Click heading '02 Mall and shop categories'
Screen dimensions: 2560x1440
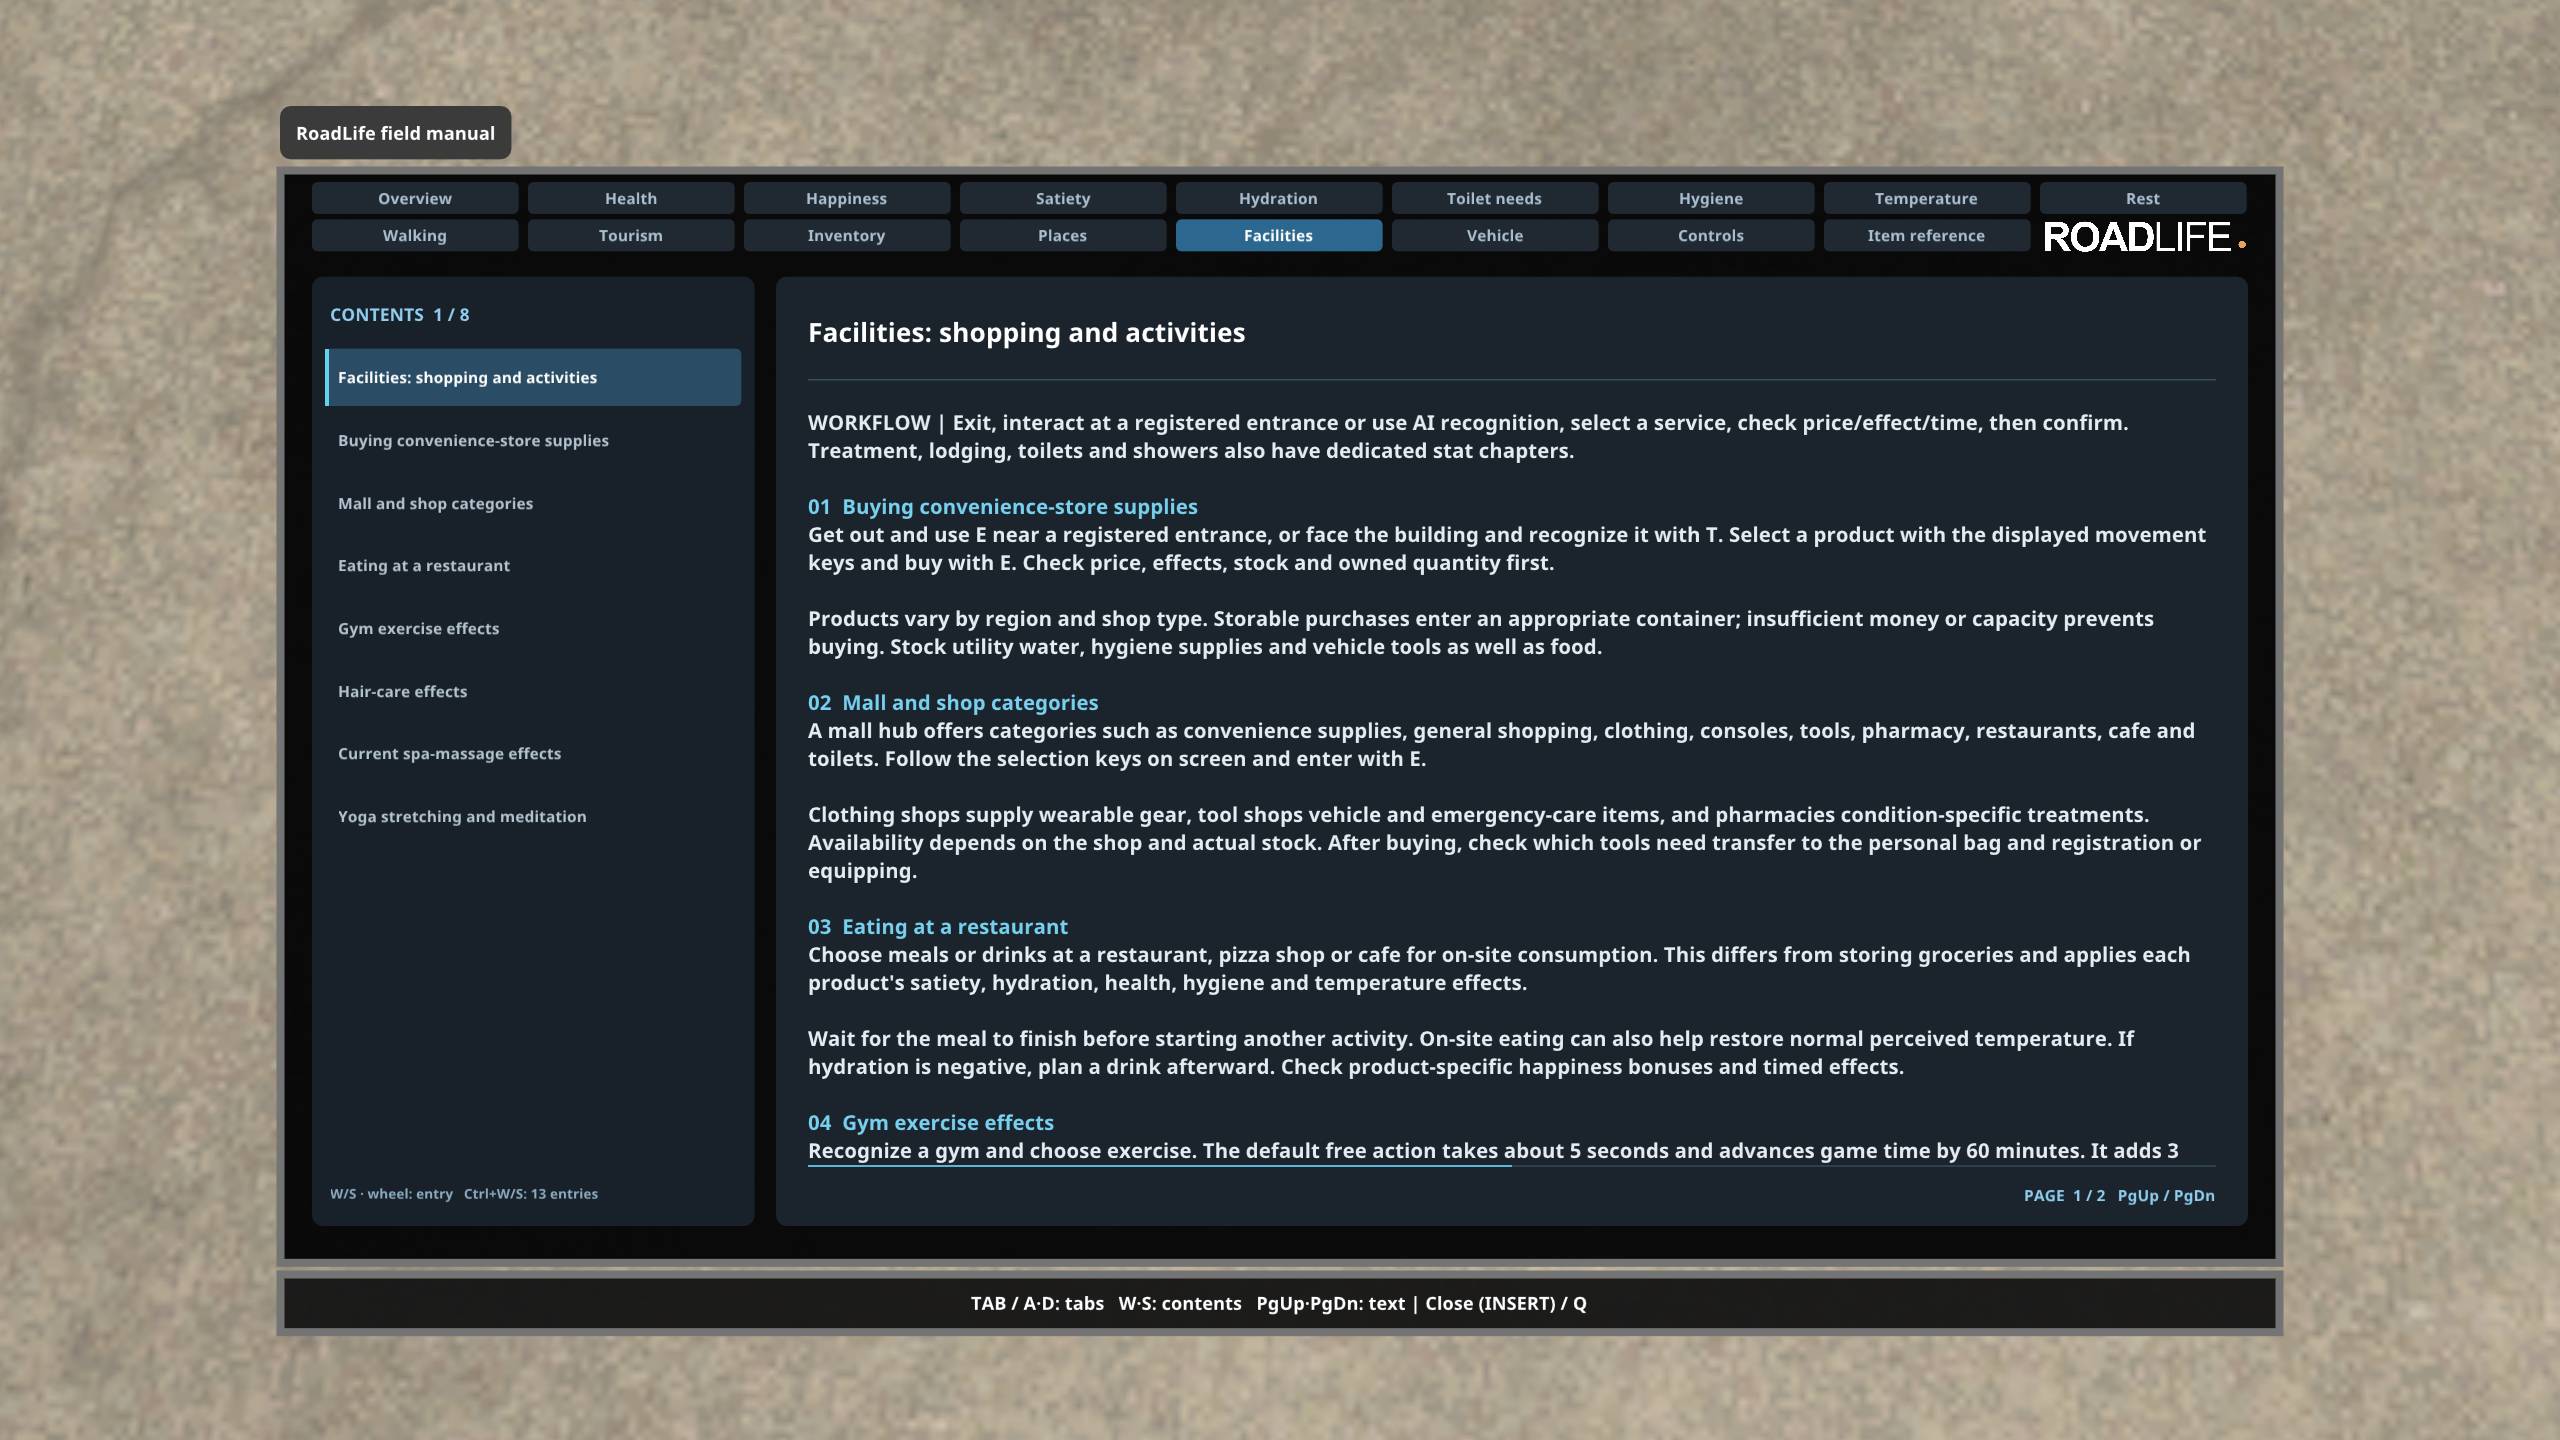[953, 702]
